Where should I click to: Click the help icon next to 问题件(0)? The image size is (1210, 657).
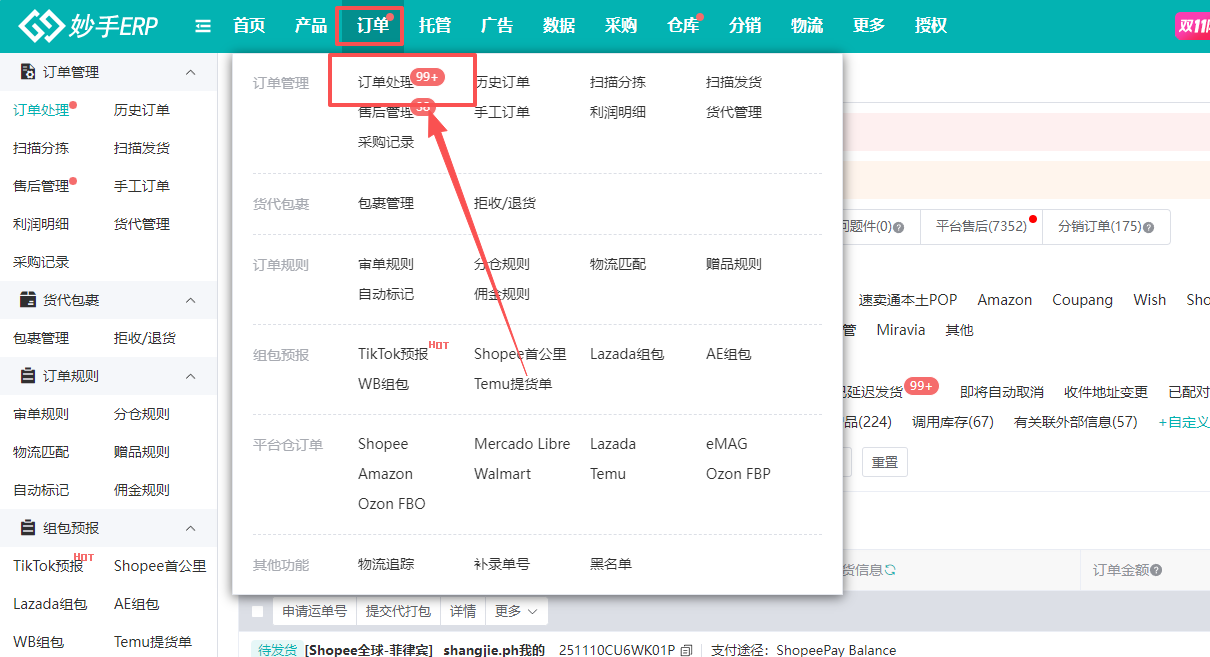pyautogui.click(x=898, y=227)
